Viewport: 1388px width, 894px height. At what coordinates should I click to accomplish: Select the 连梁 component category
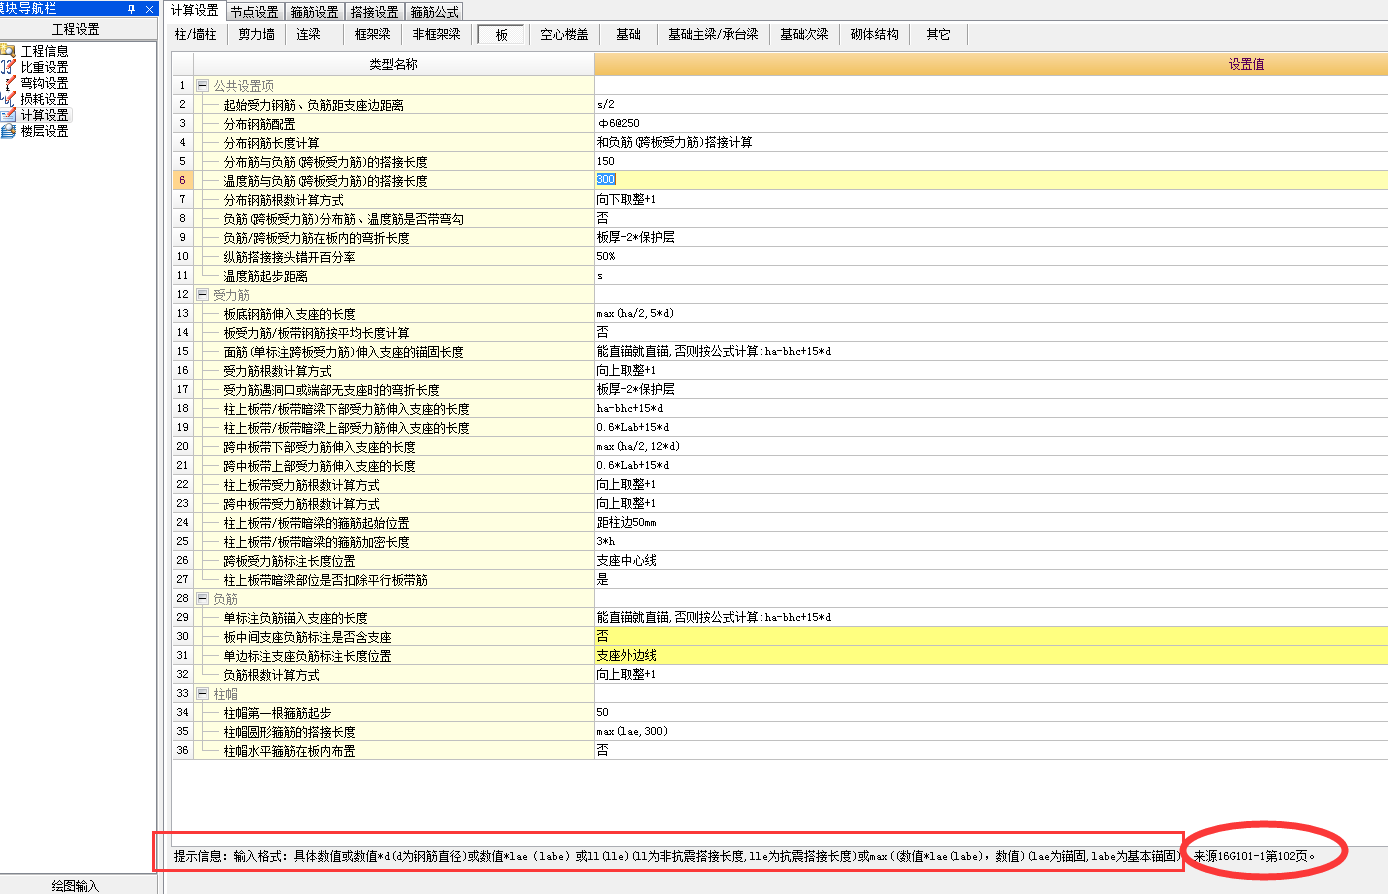coord(308,34)
